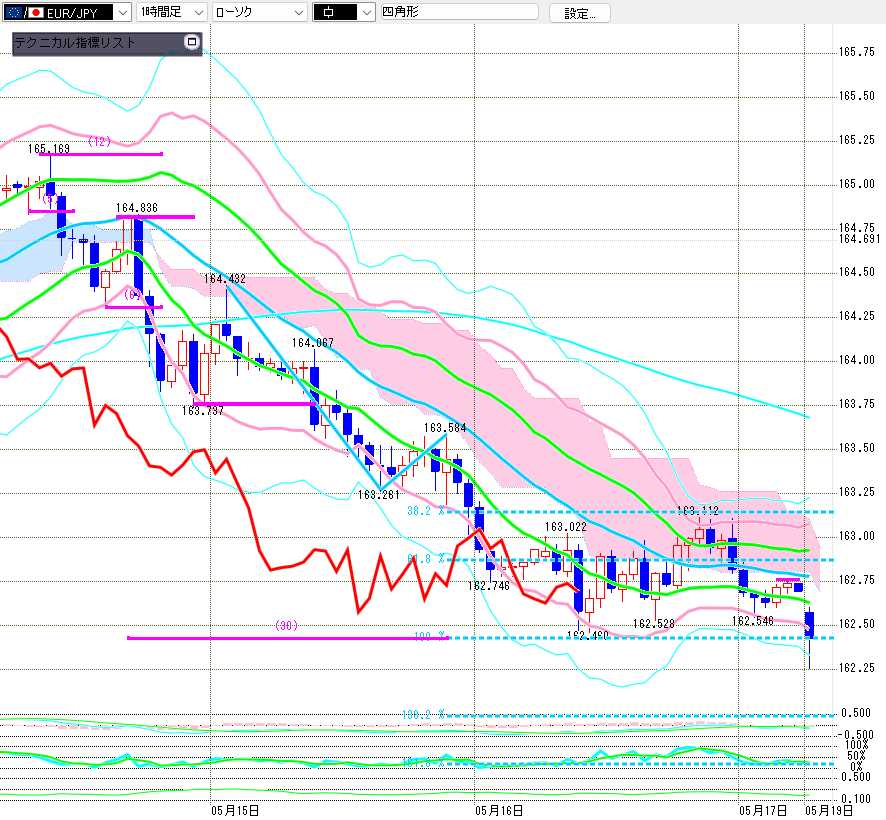Image resolution: width=886 pixels, height=820 pixels.
Task: Click the 163.00 price axis label
Action: 856,536
